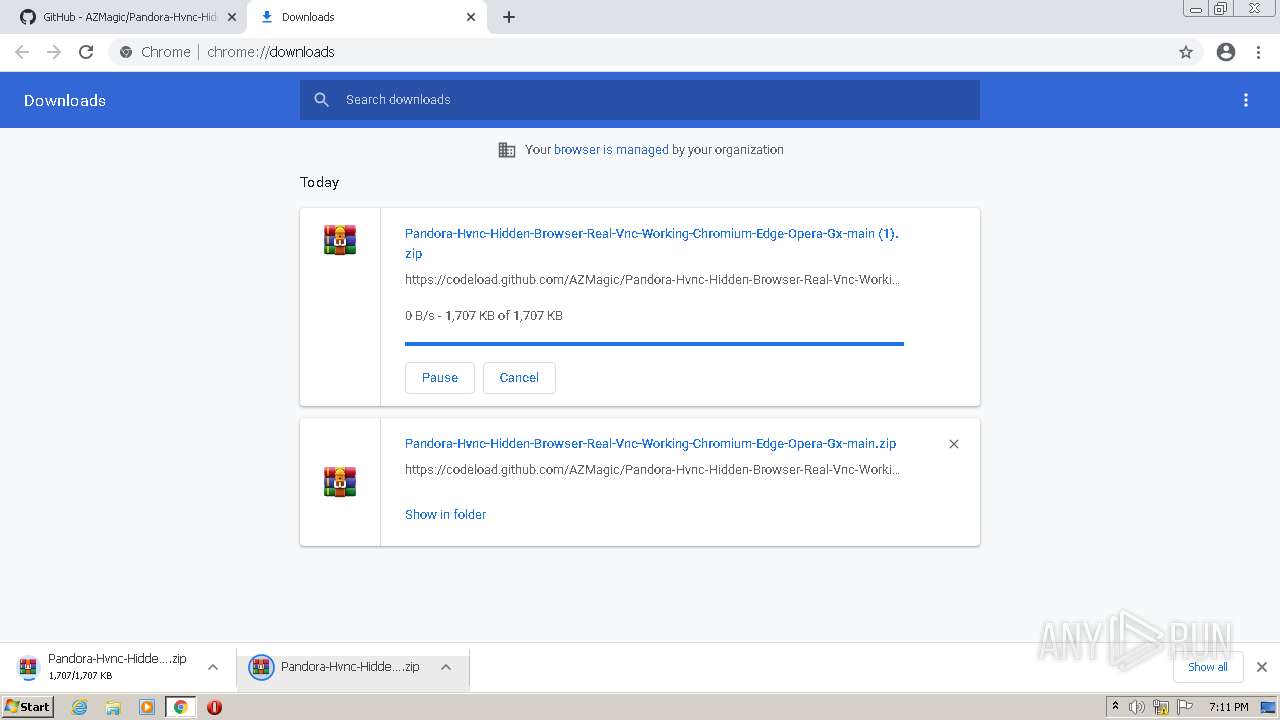The width and height of the screenshot is (1280, 720).
Task: Open codeload URL of main (1).zip download
Action: click(x=652, y=280)
